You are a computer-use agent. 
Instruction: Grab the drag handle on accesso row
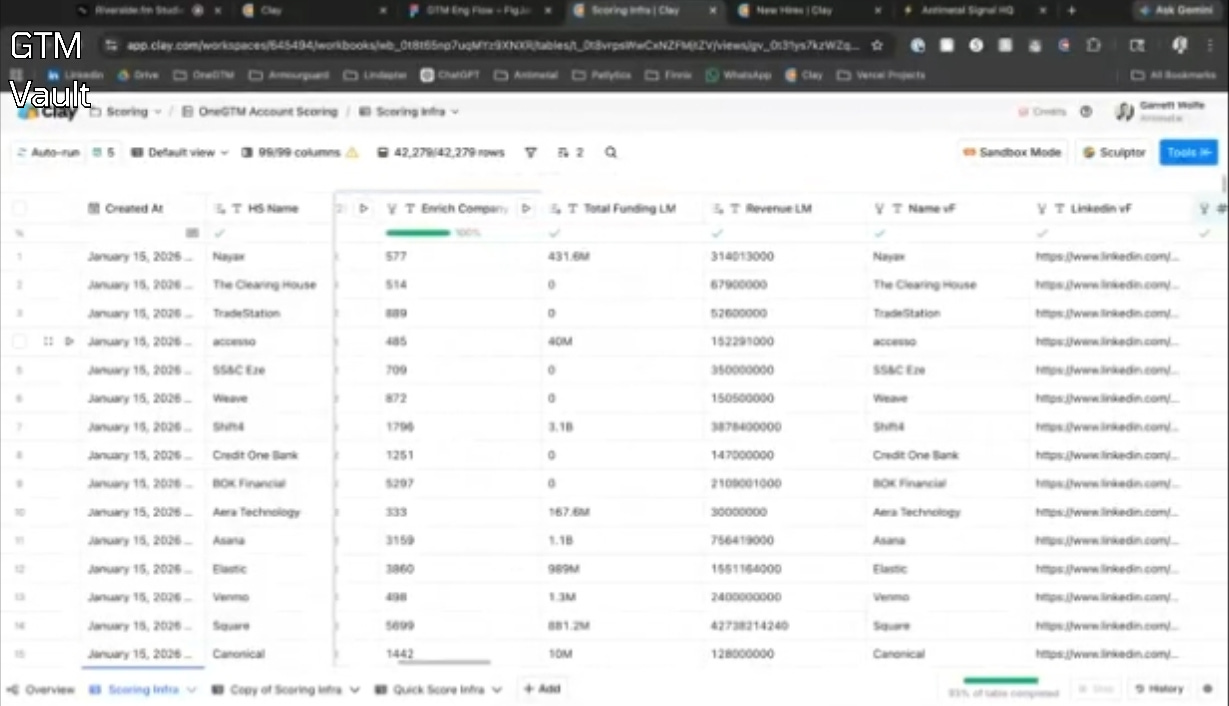[x=48, y=341]
